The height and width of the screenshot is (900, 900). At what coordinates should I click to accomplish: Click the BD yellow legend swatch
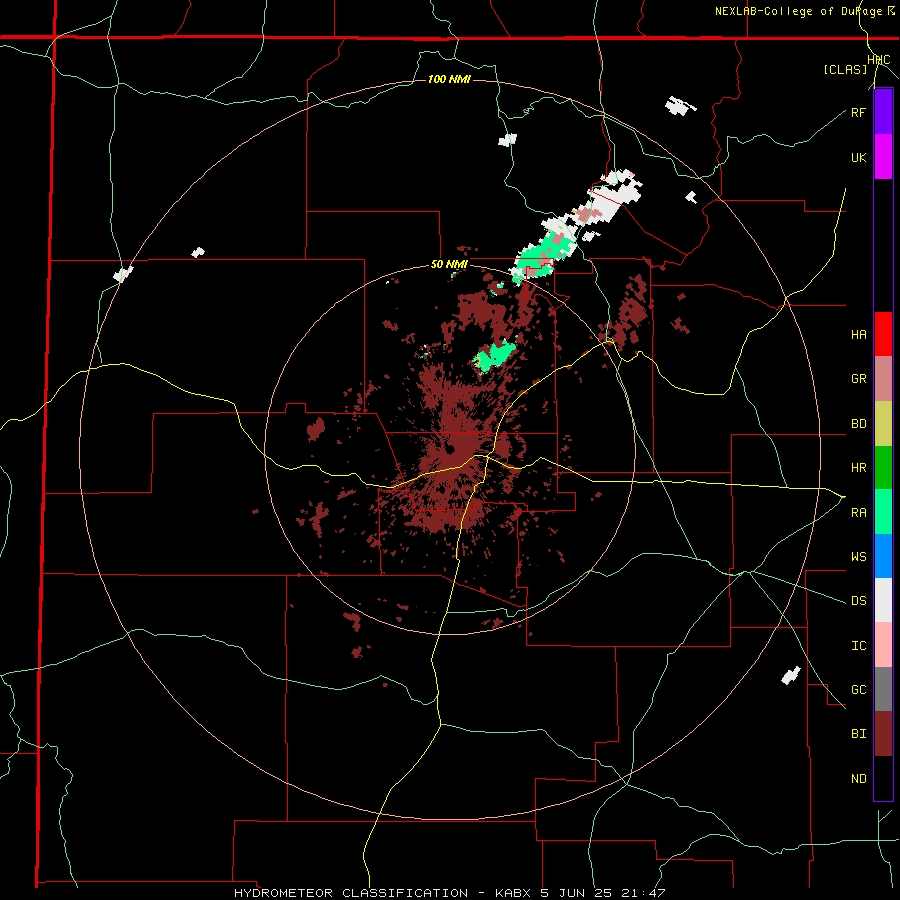coord(883,424)
